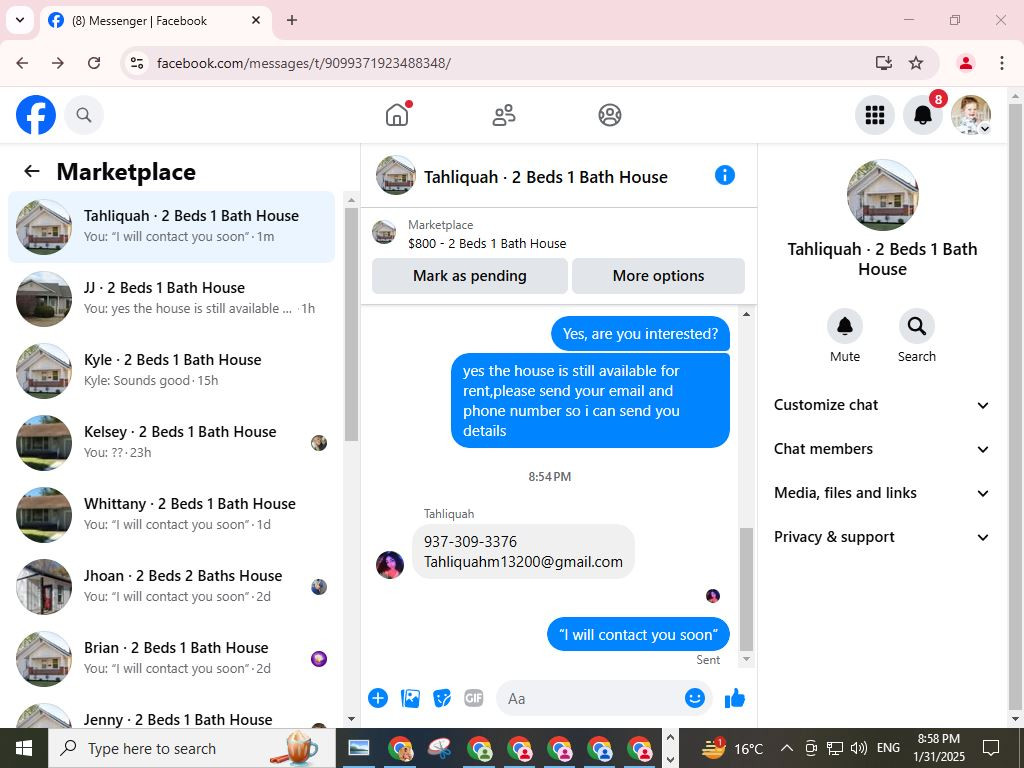1024x768 pixels.
Task: Open Chrome tab search dropdown
Action: point(20,20)
